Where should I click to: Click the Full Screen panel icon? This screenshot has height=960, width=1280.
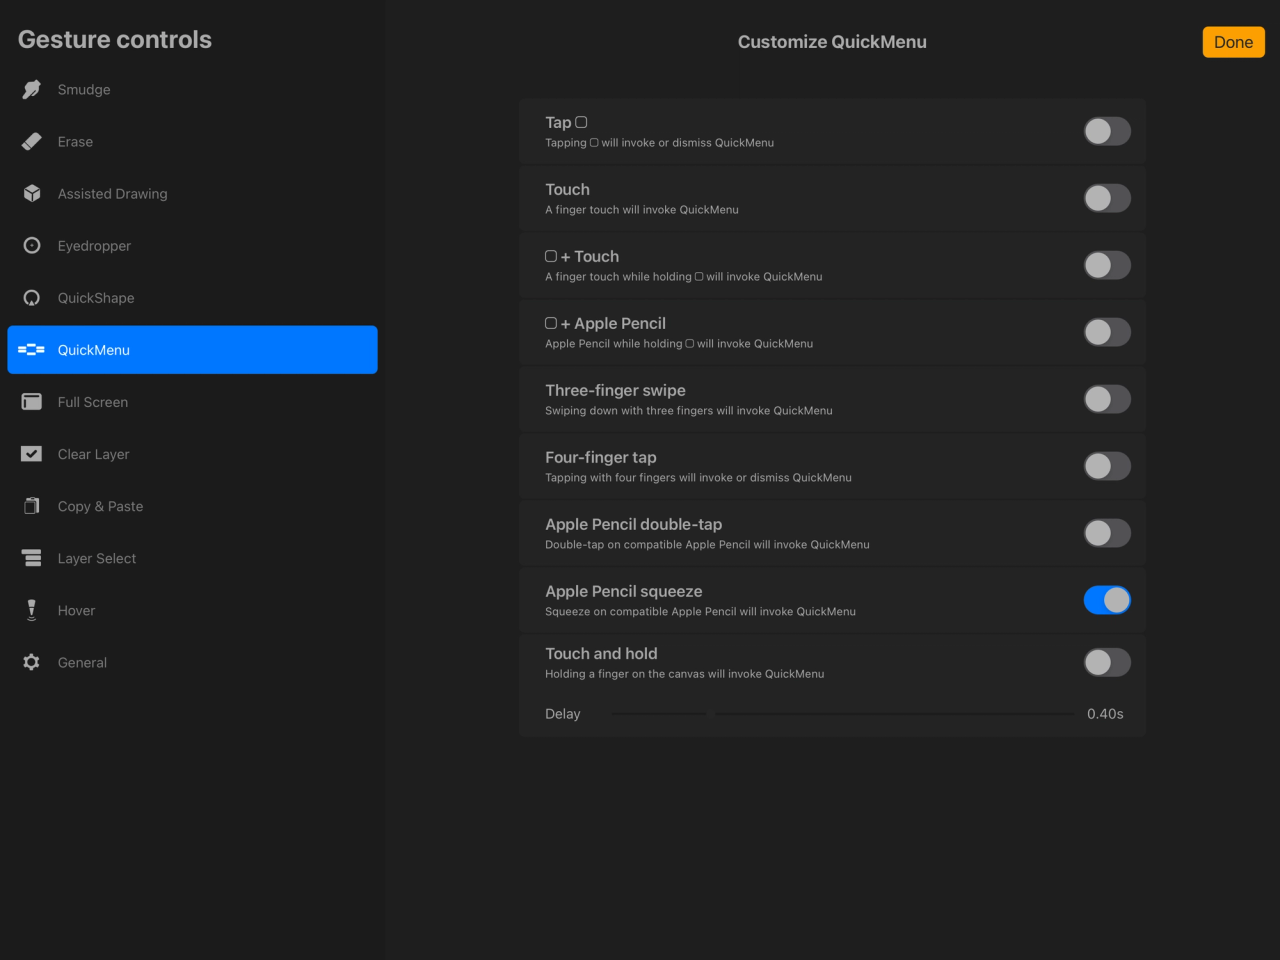tap(31, 401)
